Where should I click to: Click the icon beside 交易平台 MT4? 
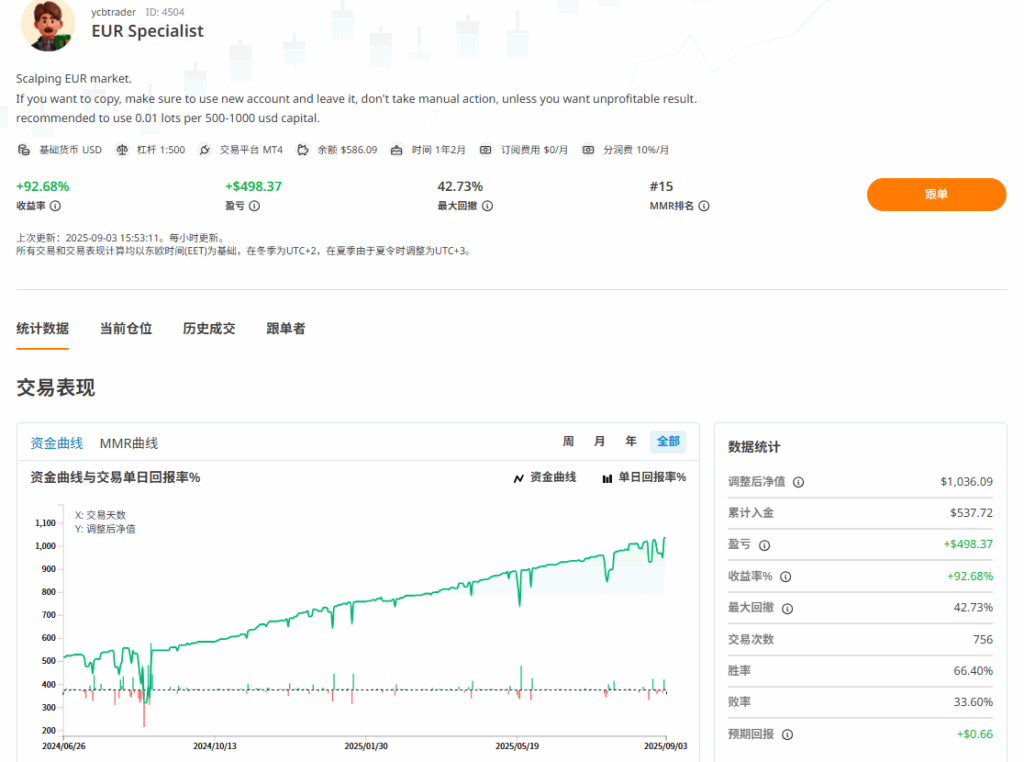[205, 150]
